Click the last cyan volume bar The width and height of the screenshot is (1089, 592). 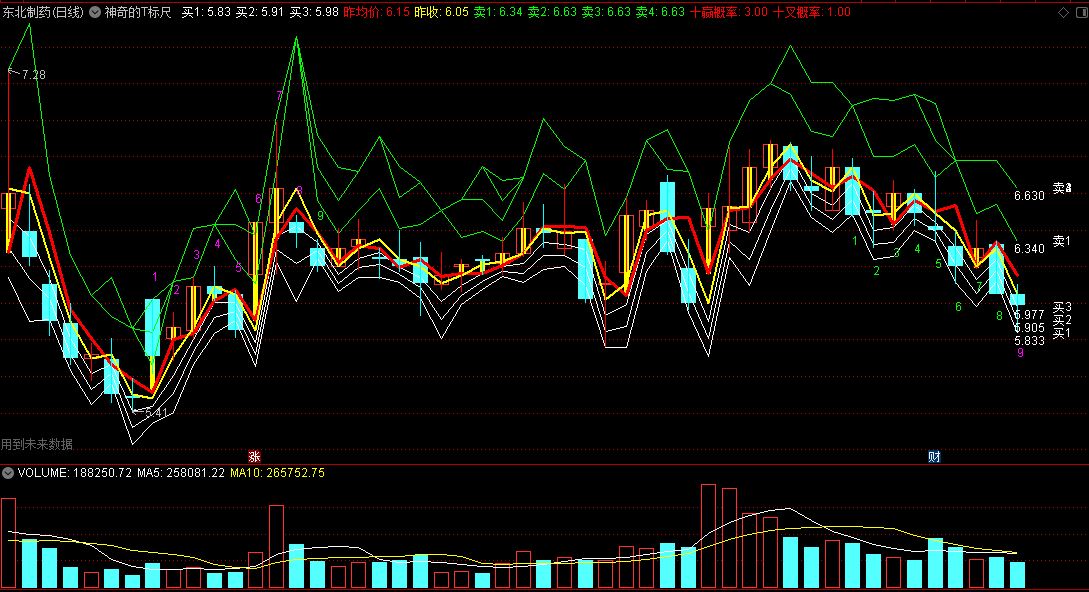point(1017,575)
